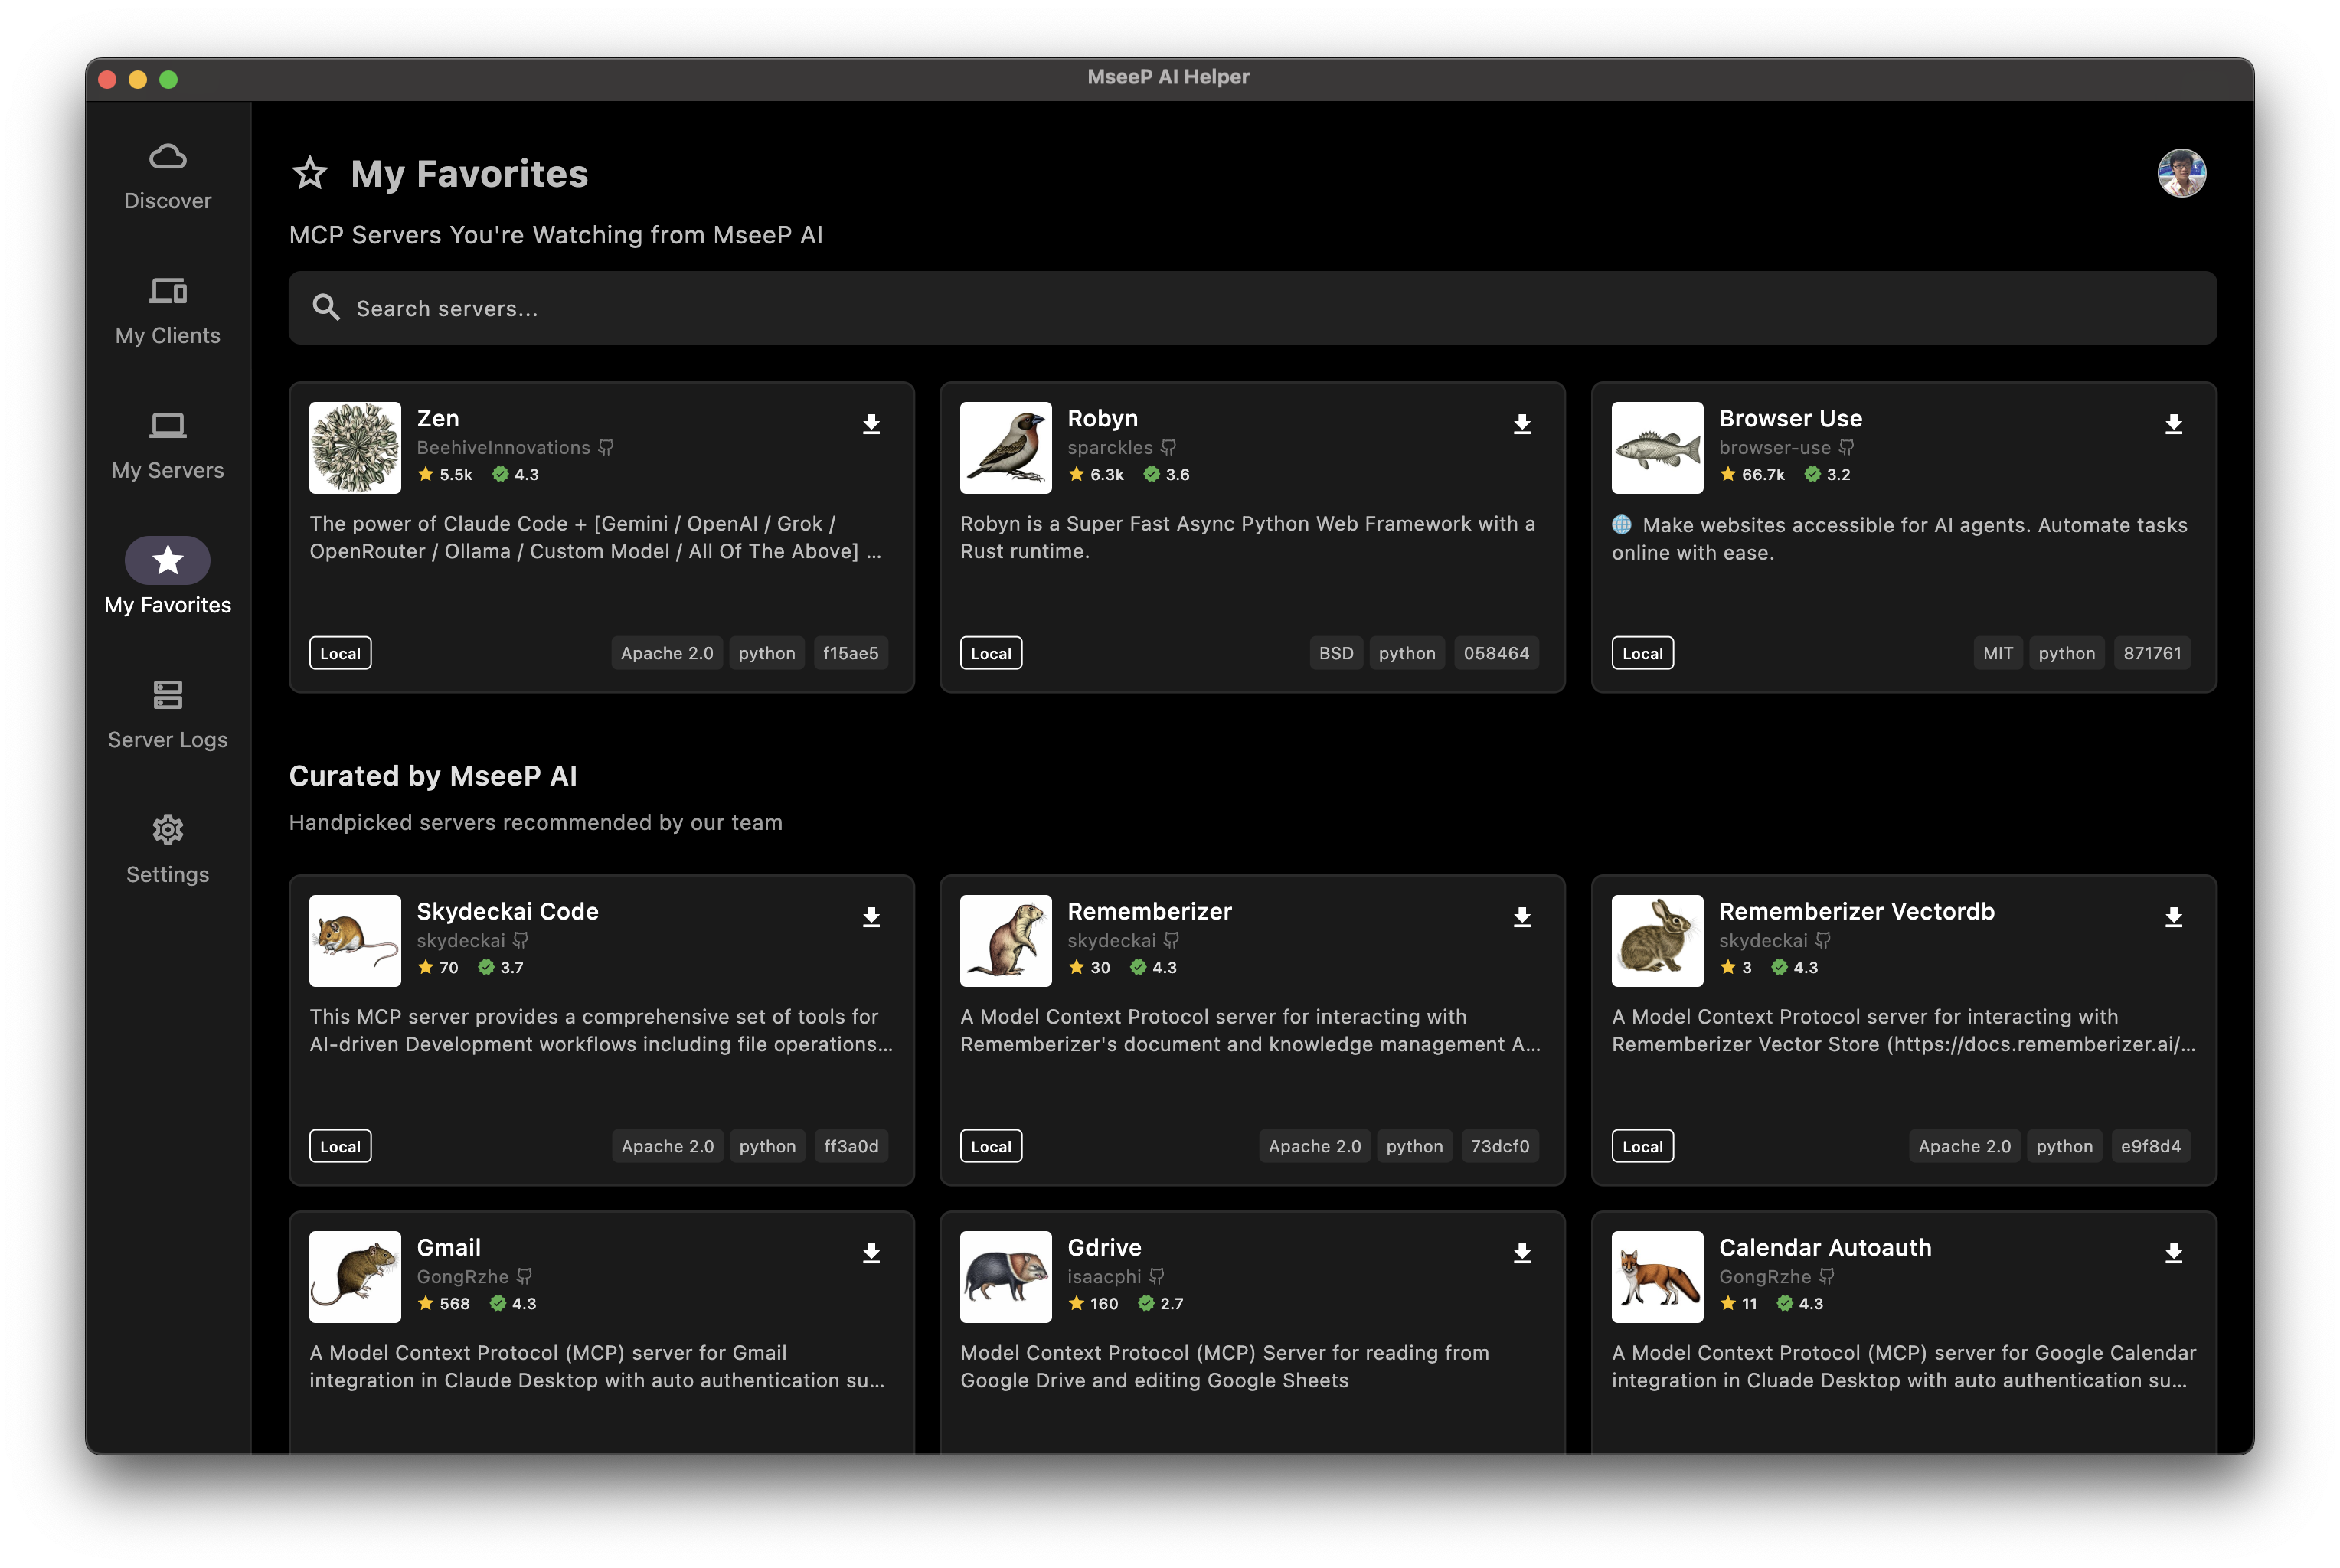The image size is (2340, 1568).
Task: Click the Local tag on Zen card
Action: (340, 653)
